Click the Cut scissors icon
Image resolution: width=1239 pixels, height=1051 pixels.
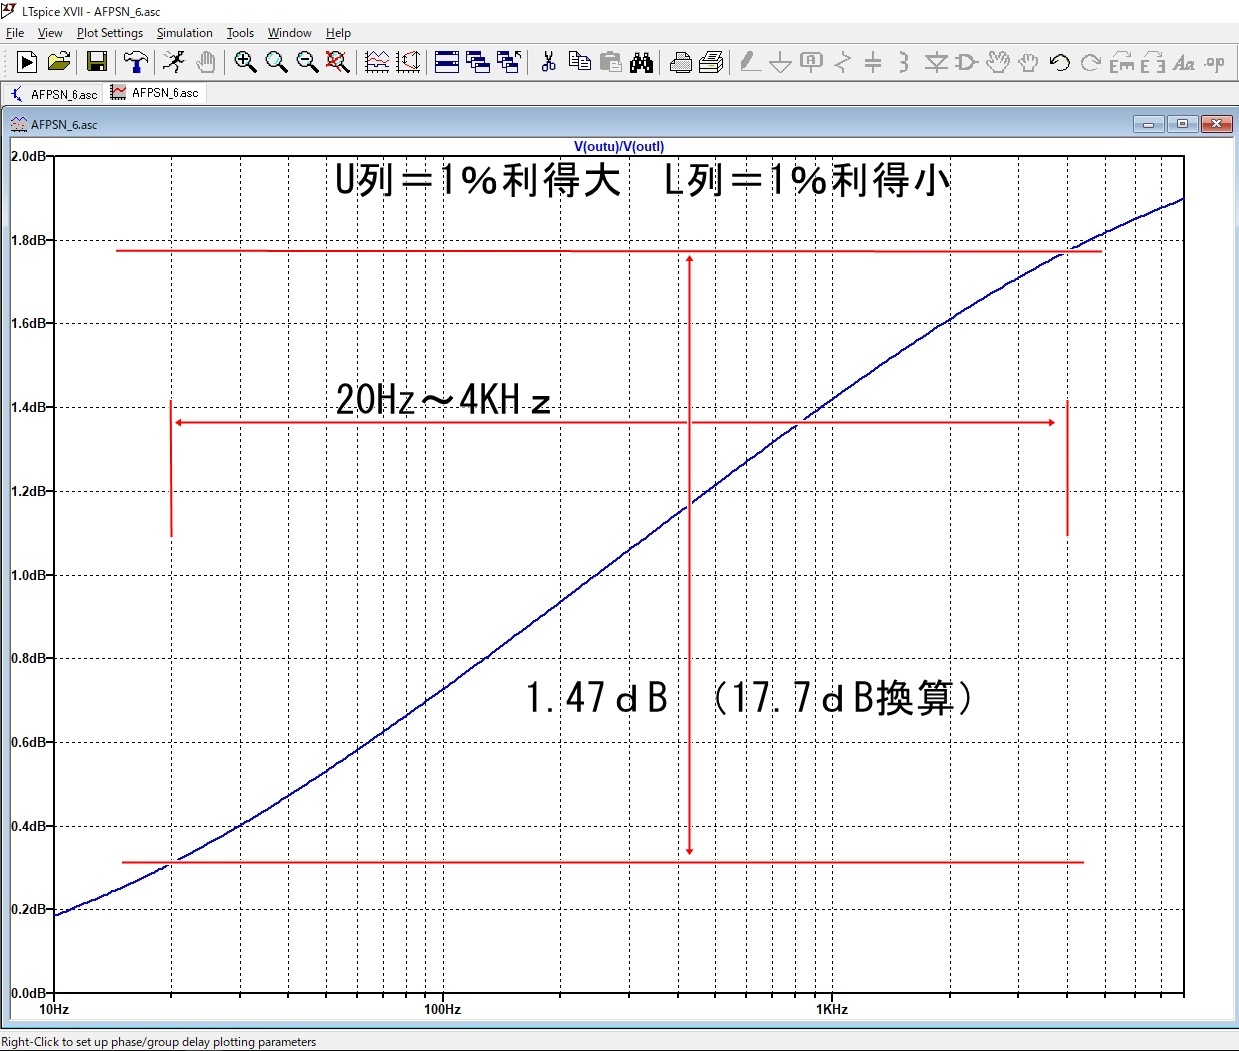point(548,62)
